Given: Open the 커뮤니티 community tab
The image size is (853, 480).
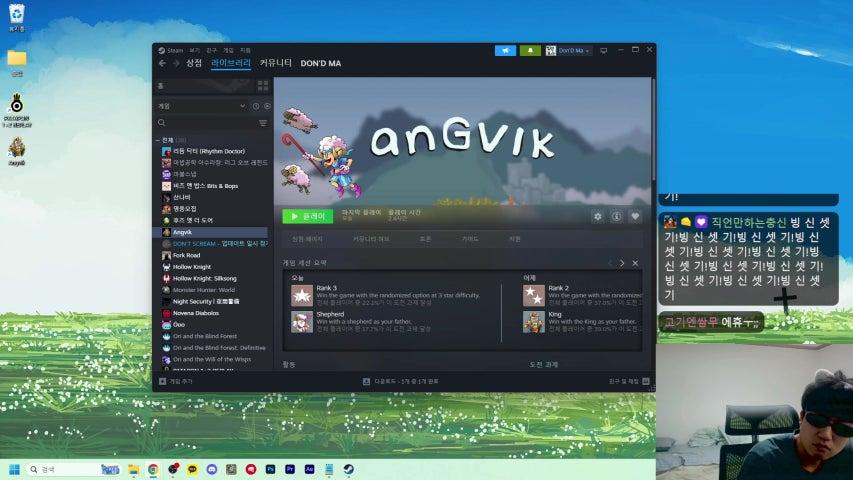Looking at the screenshot, I should click(x=276, y=64).
